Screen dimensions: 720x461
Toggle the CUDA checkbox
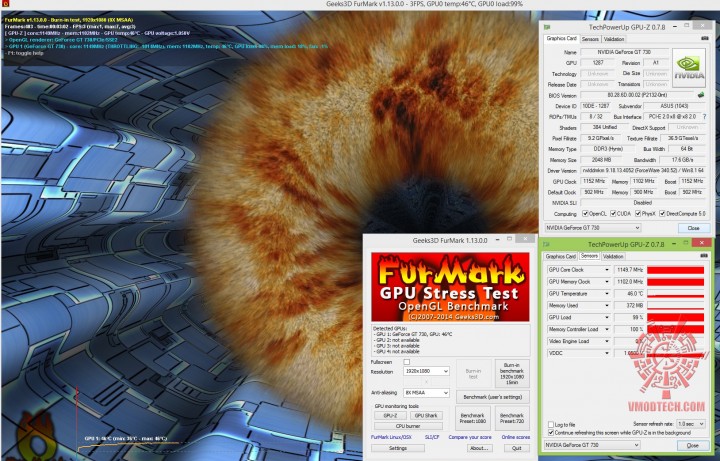(613, 214)
